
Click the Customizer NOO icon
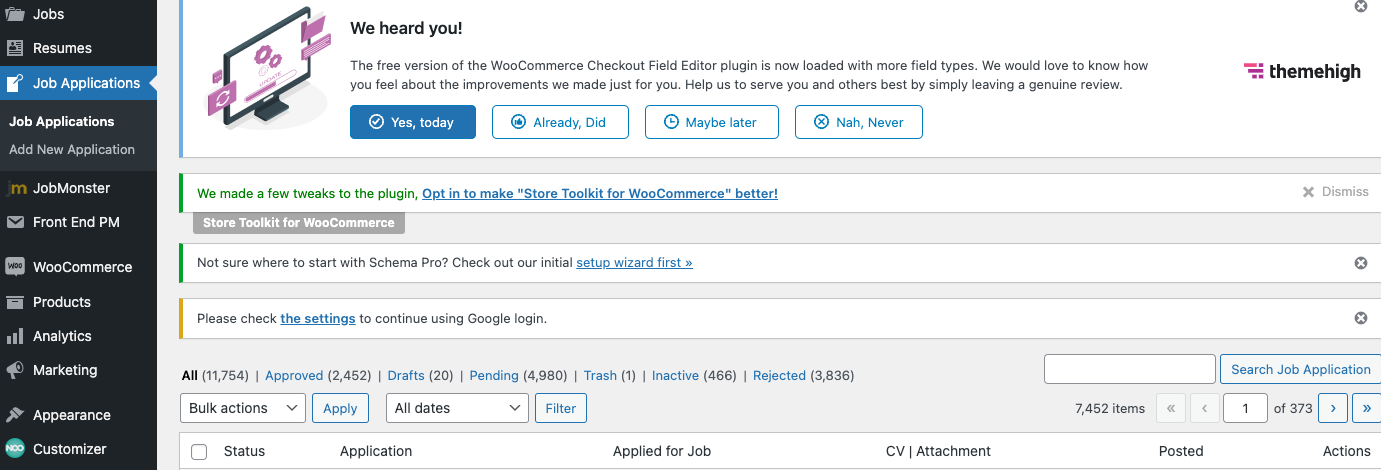tap(15, 449)
